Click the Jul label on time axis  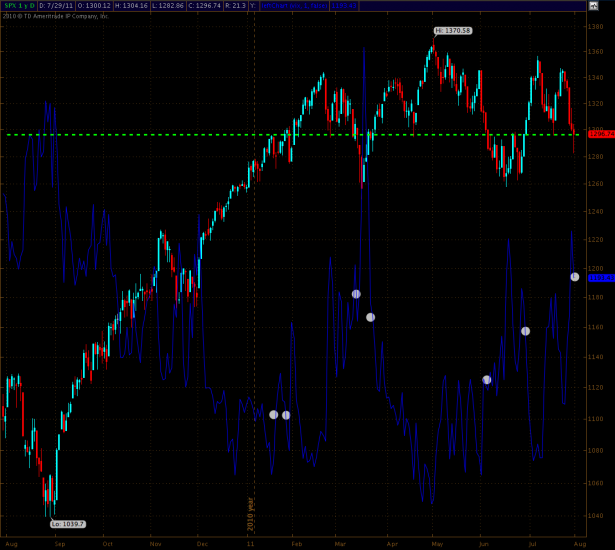pyautogui.click(x=532, y=544)
